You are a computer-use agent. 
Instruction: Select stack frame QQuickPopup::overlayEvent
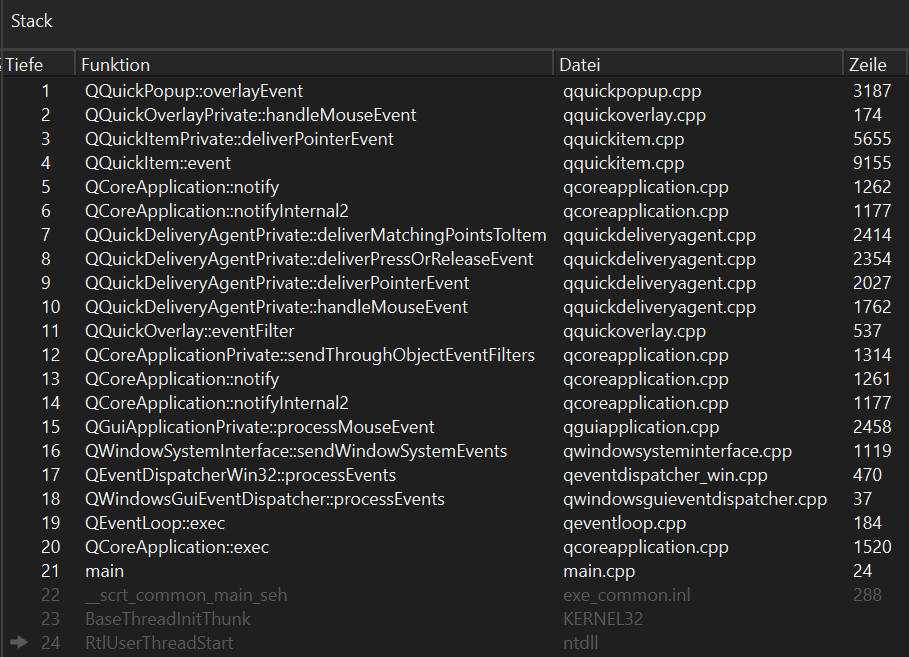pyautogui.click(x=454, y=91)
